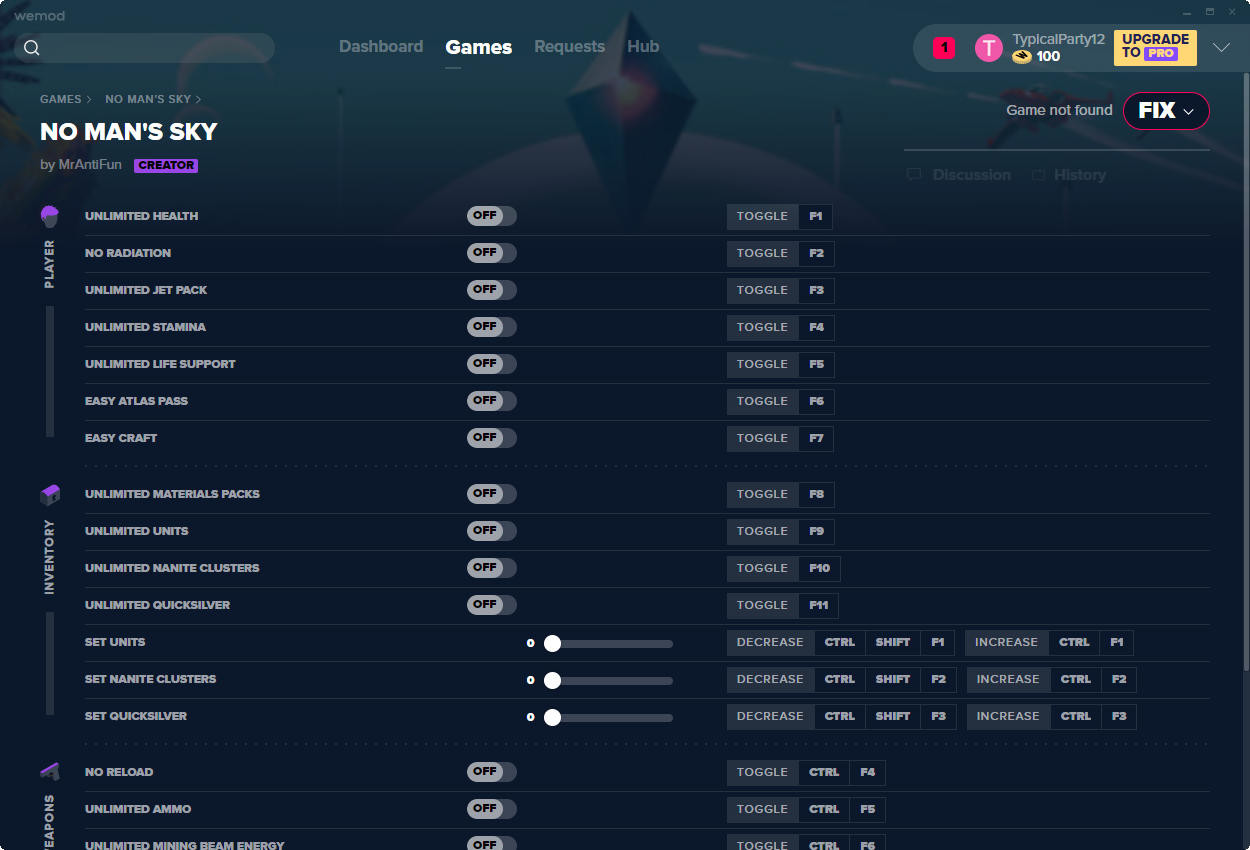The image size is (1250, 850).
Task: Open Discussion speech bubble icon
Action: [914, 175]
